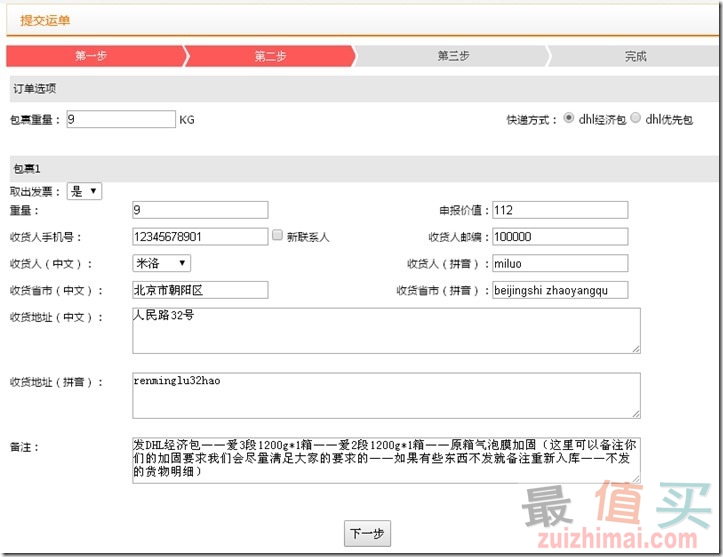Click the KG unit label
Image resolution: width=723 pixels, height=557 pixels.
pyautogui.click(x=187, y=120)
